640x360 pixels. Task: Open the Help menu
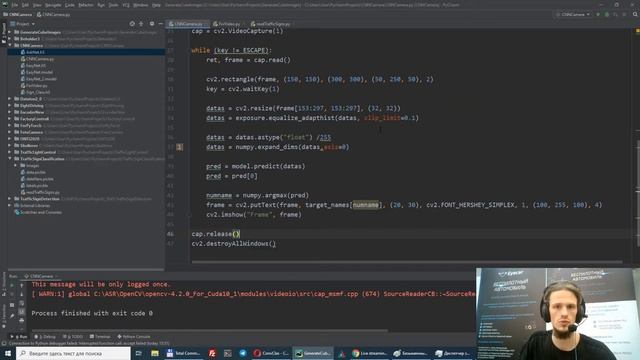(x=156, y=5)
